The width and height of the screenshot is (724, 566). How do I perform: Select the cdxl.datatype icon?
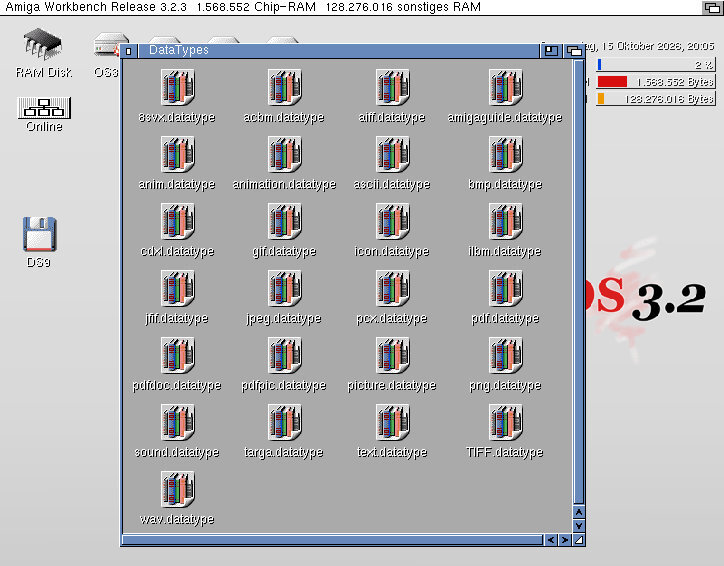[178, 221]
